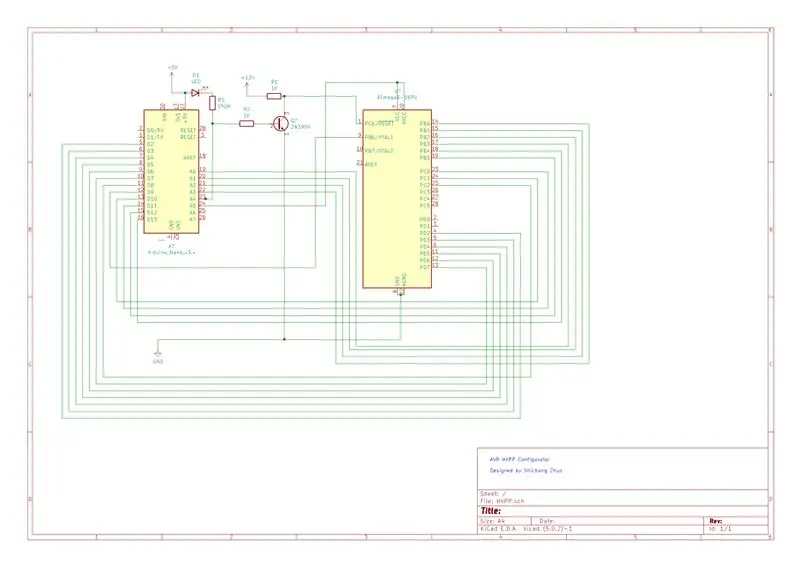The image size is (800, 566).
Task: Select the D1 LED diode symbol
Action: pos(195,93)
